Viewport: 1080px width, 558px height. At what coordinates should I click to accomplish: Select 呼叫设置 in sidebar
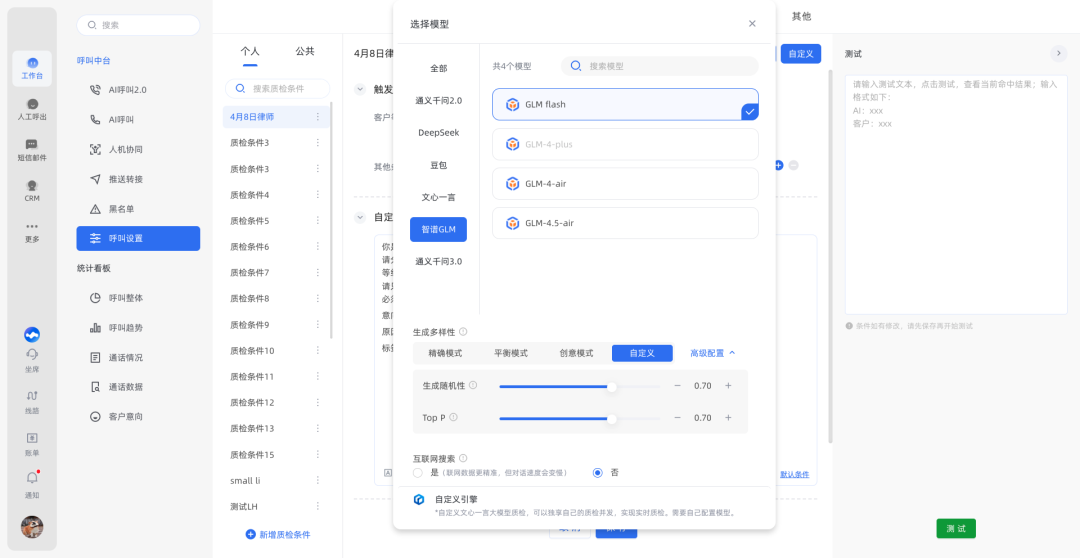pyautogui.click(x=138, y=238)
